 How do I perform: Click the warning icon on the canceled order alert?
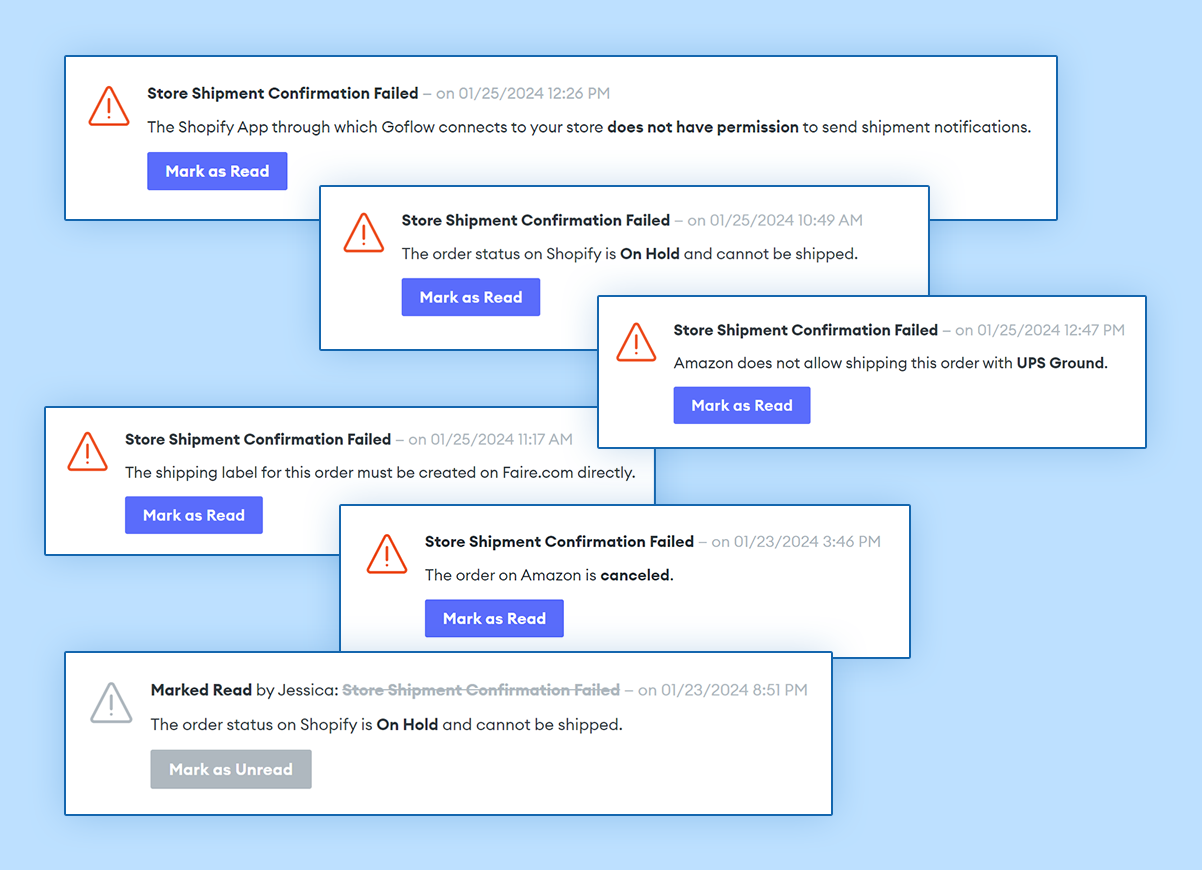387,554
